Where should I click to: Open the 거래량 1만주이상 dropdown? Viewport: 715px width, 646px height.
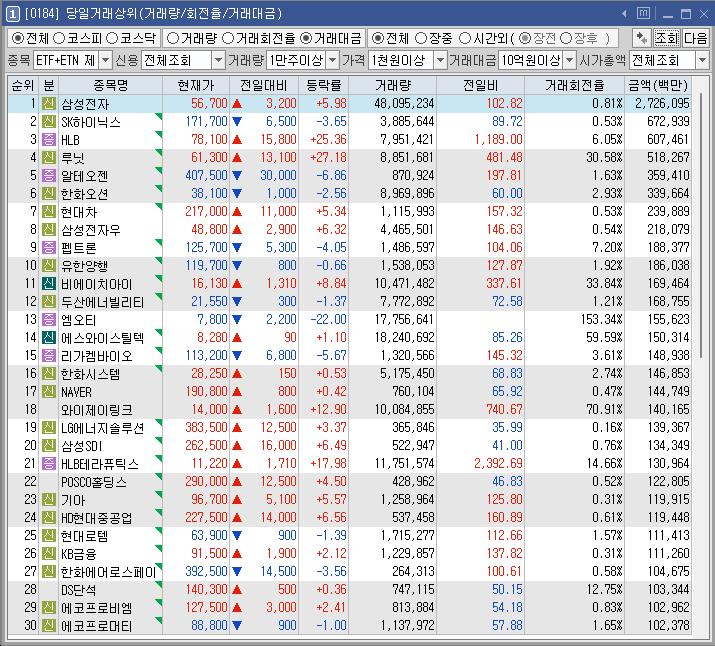click(333, 60)
